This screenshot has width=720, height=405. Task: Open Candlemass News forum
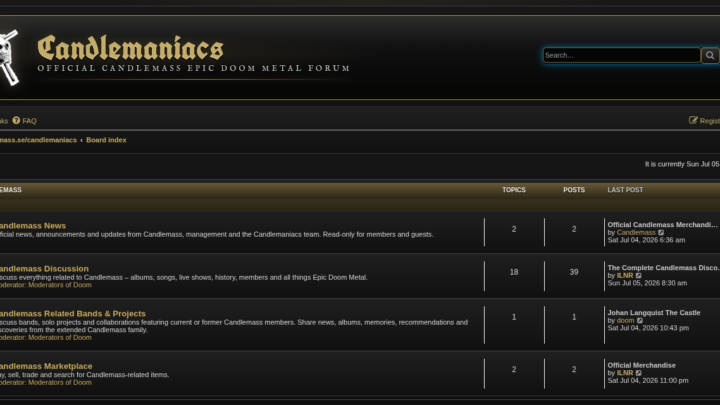click(33, 226)
